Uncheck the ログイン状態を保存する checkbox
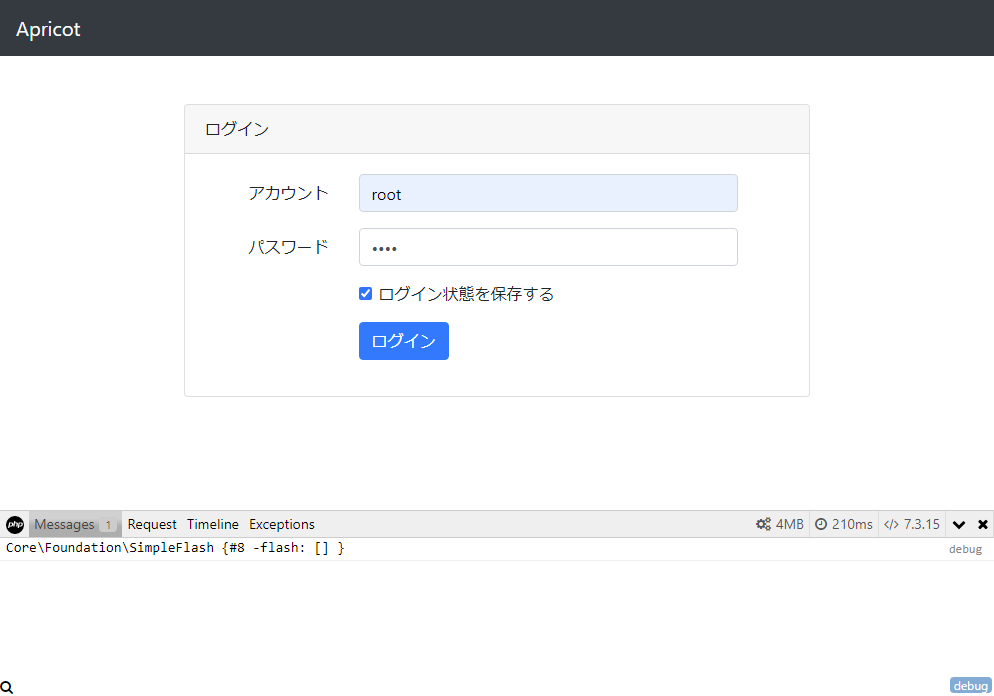The image size is (994, 696). [366, 294]
